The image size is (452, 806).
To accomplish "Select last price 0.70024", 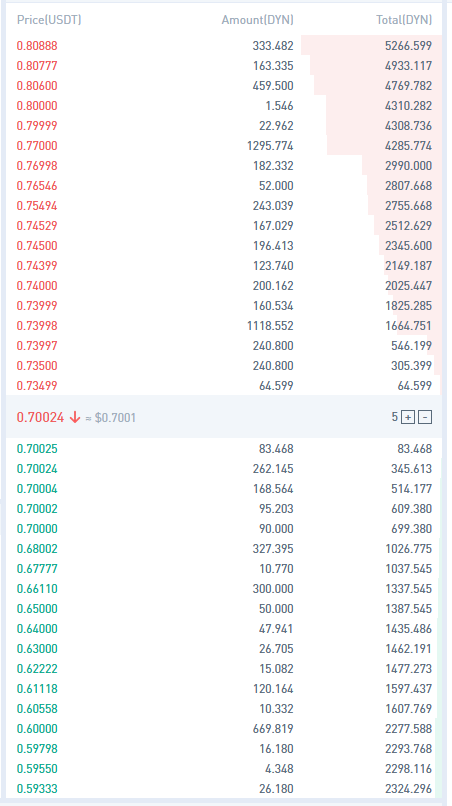I will click(41, 417).
